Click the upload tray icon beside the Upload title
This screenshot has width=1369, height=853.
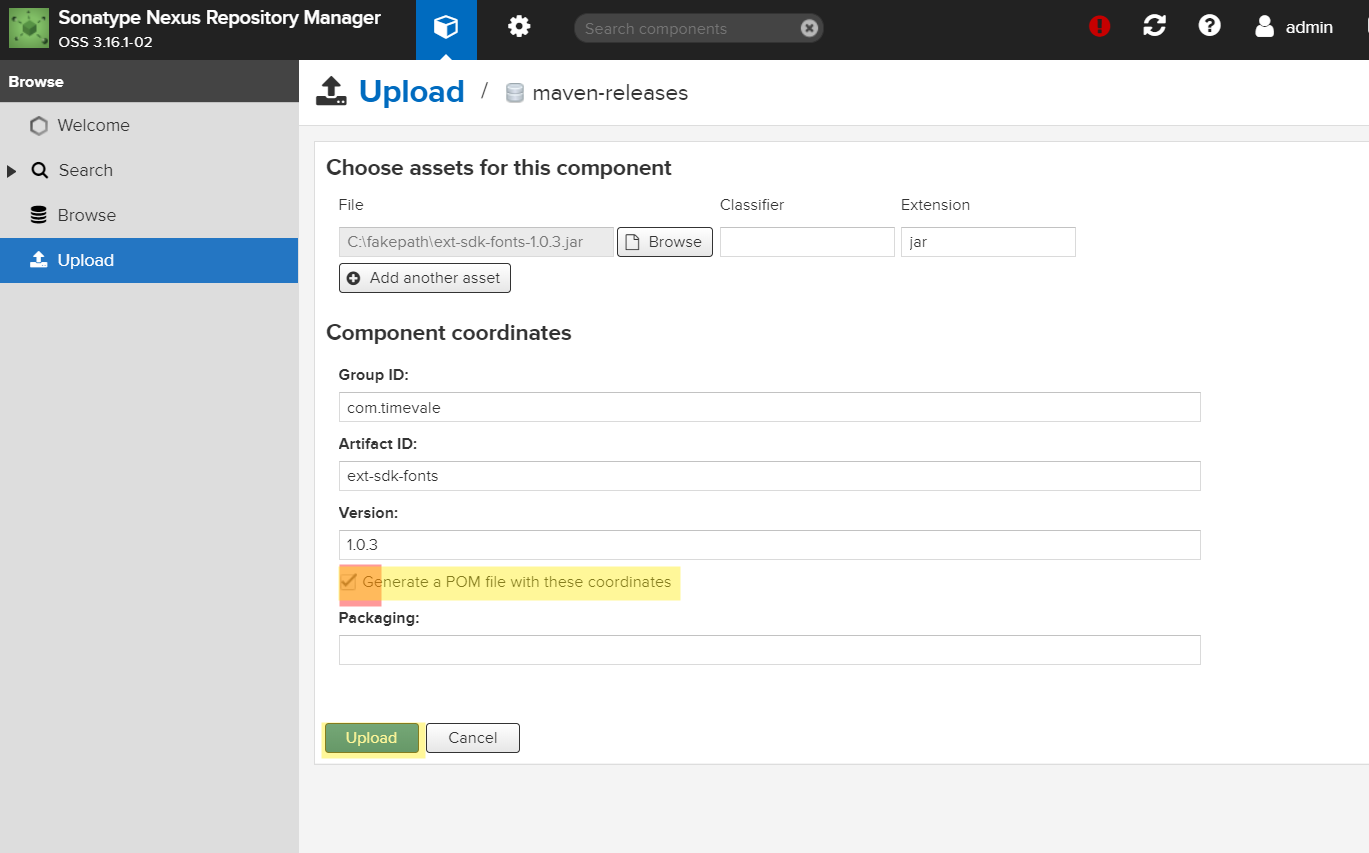(x=331, y=91)
